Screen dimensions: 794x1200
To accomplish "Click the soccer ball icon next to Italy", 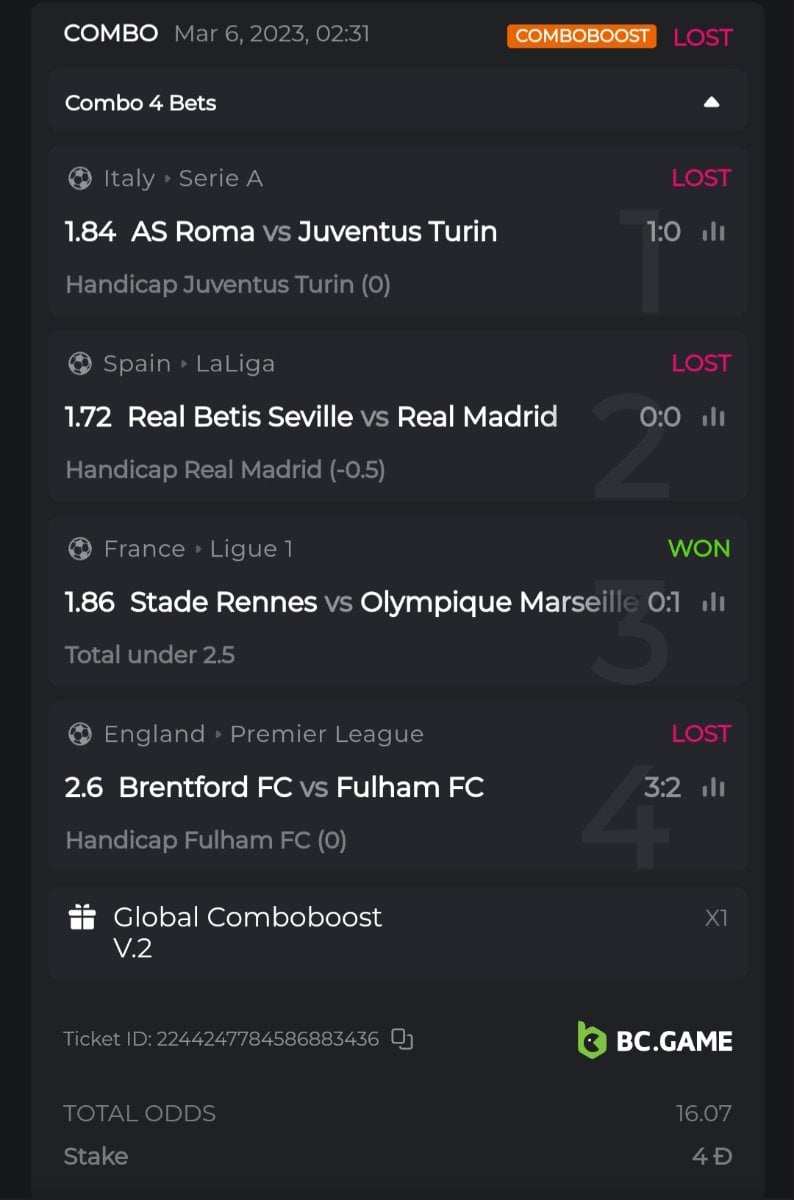I will click(x=80, y=178).
